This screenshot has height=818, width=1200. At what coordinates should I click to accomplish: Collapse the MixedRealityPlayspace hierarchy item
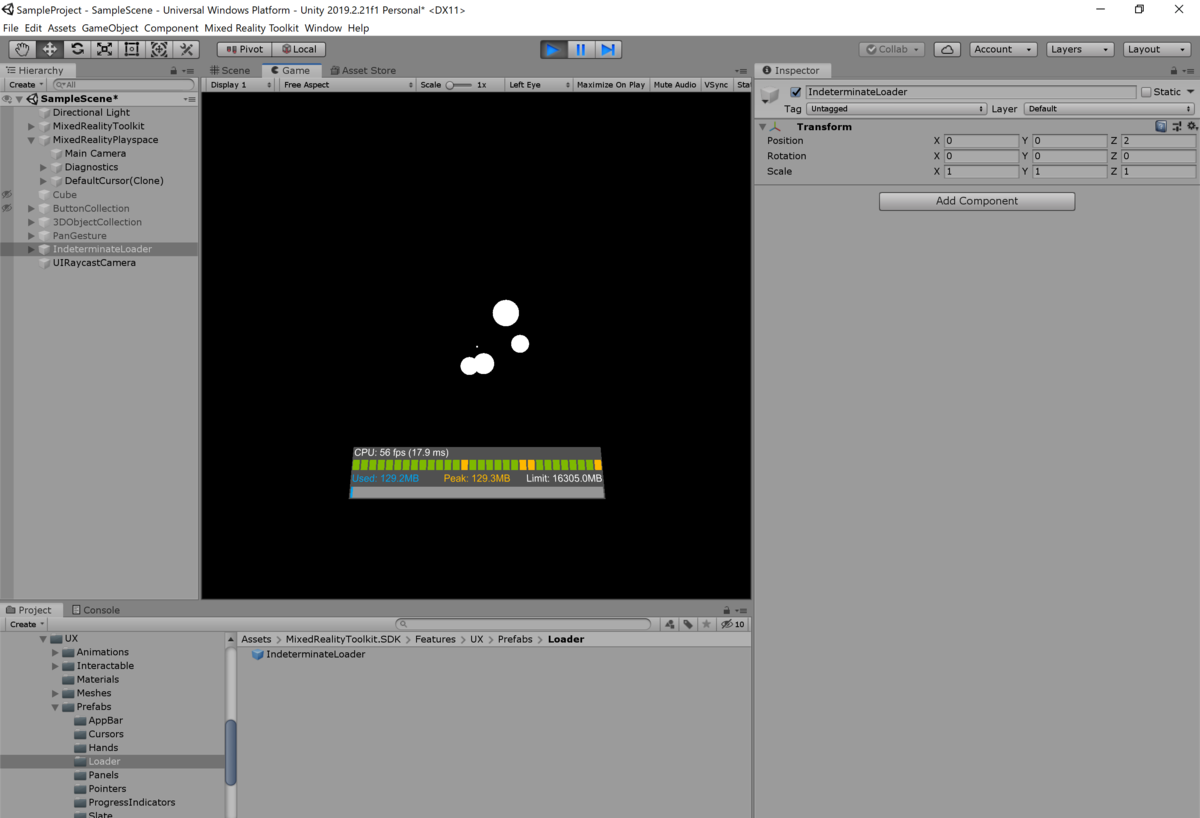pos(32,141)
